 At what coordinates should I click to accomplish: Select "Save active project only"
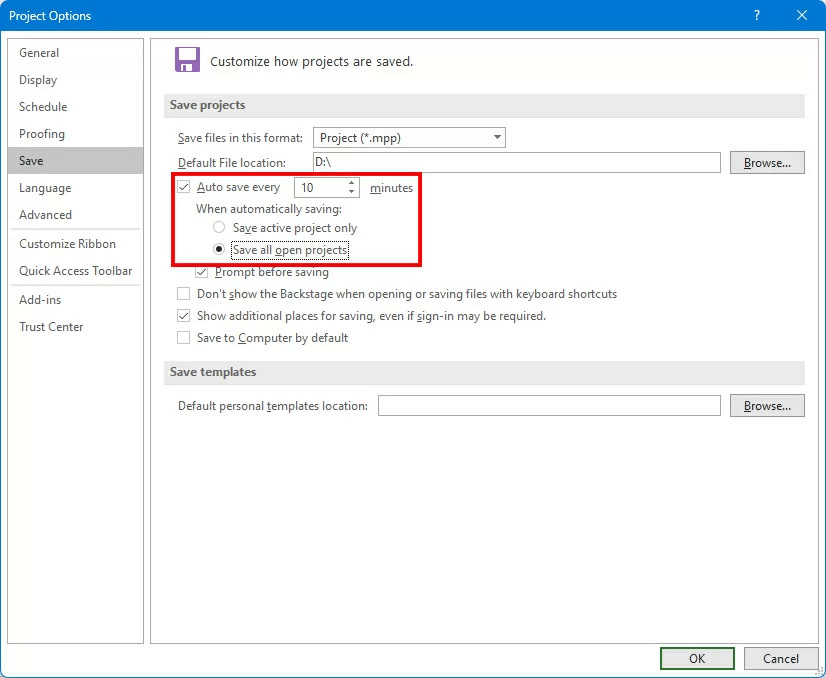[x=219, y=227]
